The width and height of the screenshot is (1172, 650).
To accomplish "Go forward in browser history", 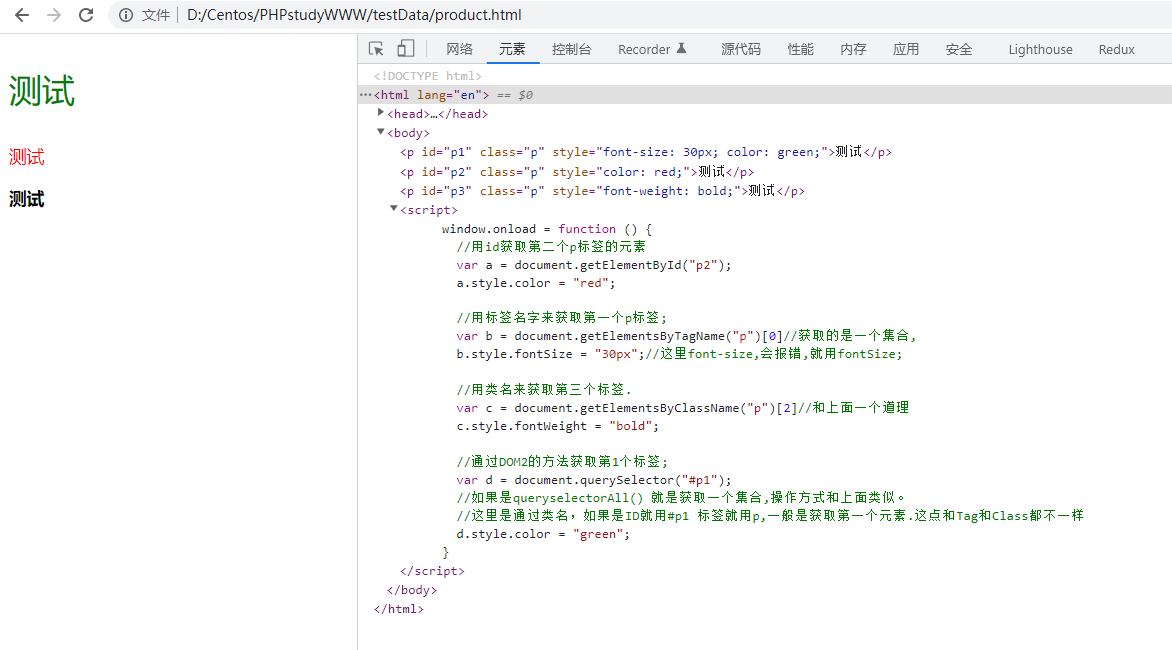I will (54, 15).
